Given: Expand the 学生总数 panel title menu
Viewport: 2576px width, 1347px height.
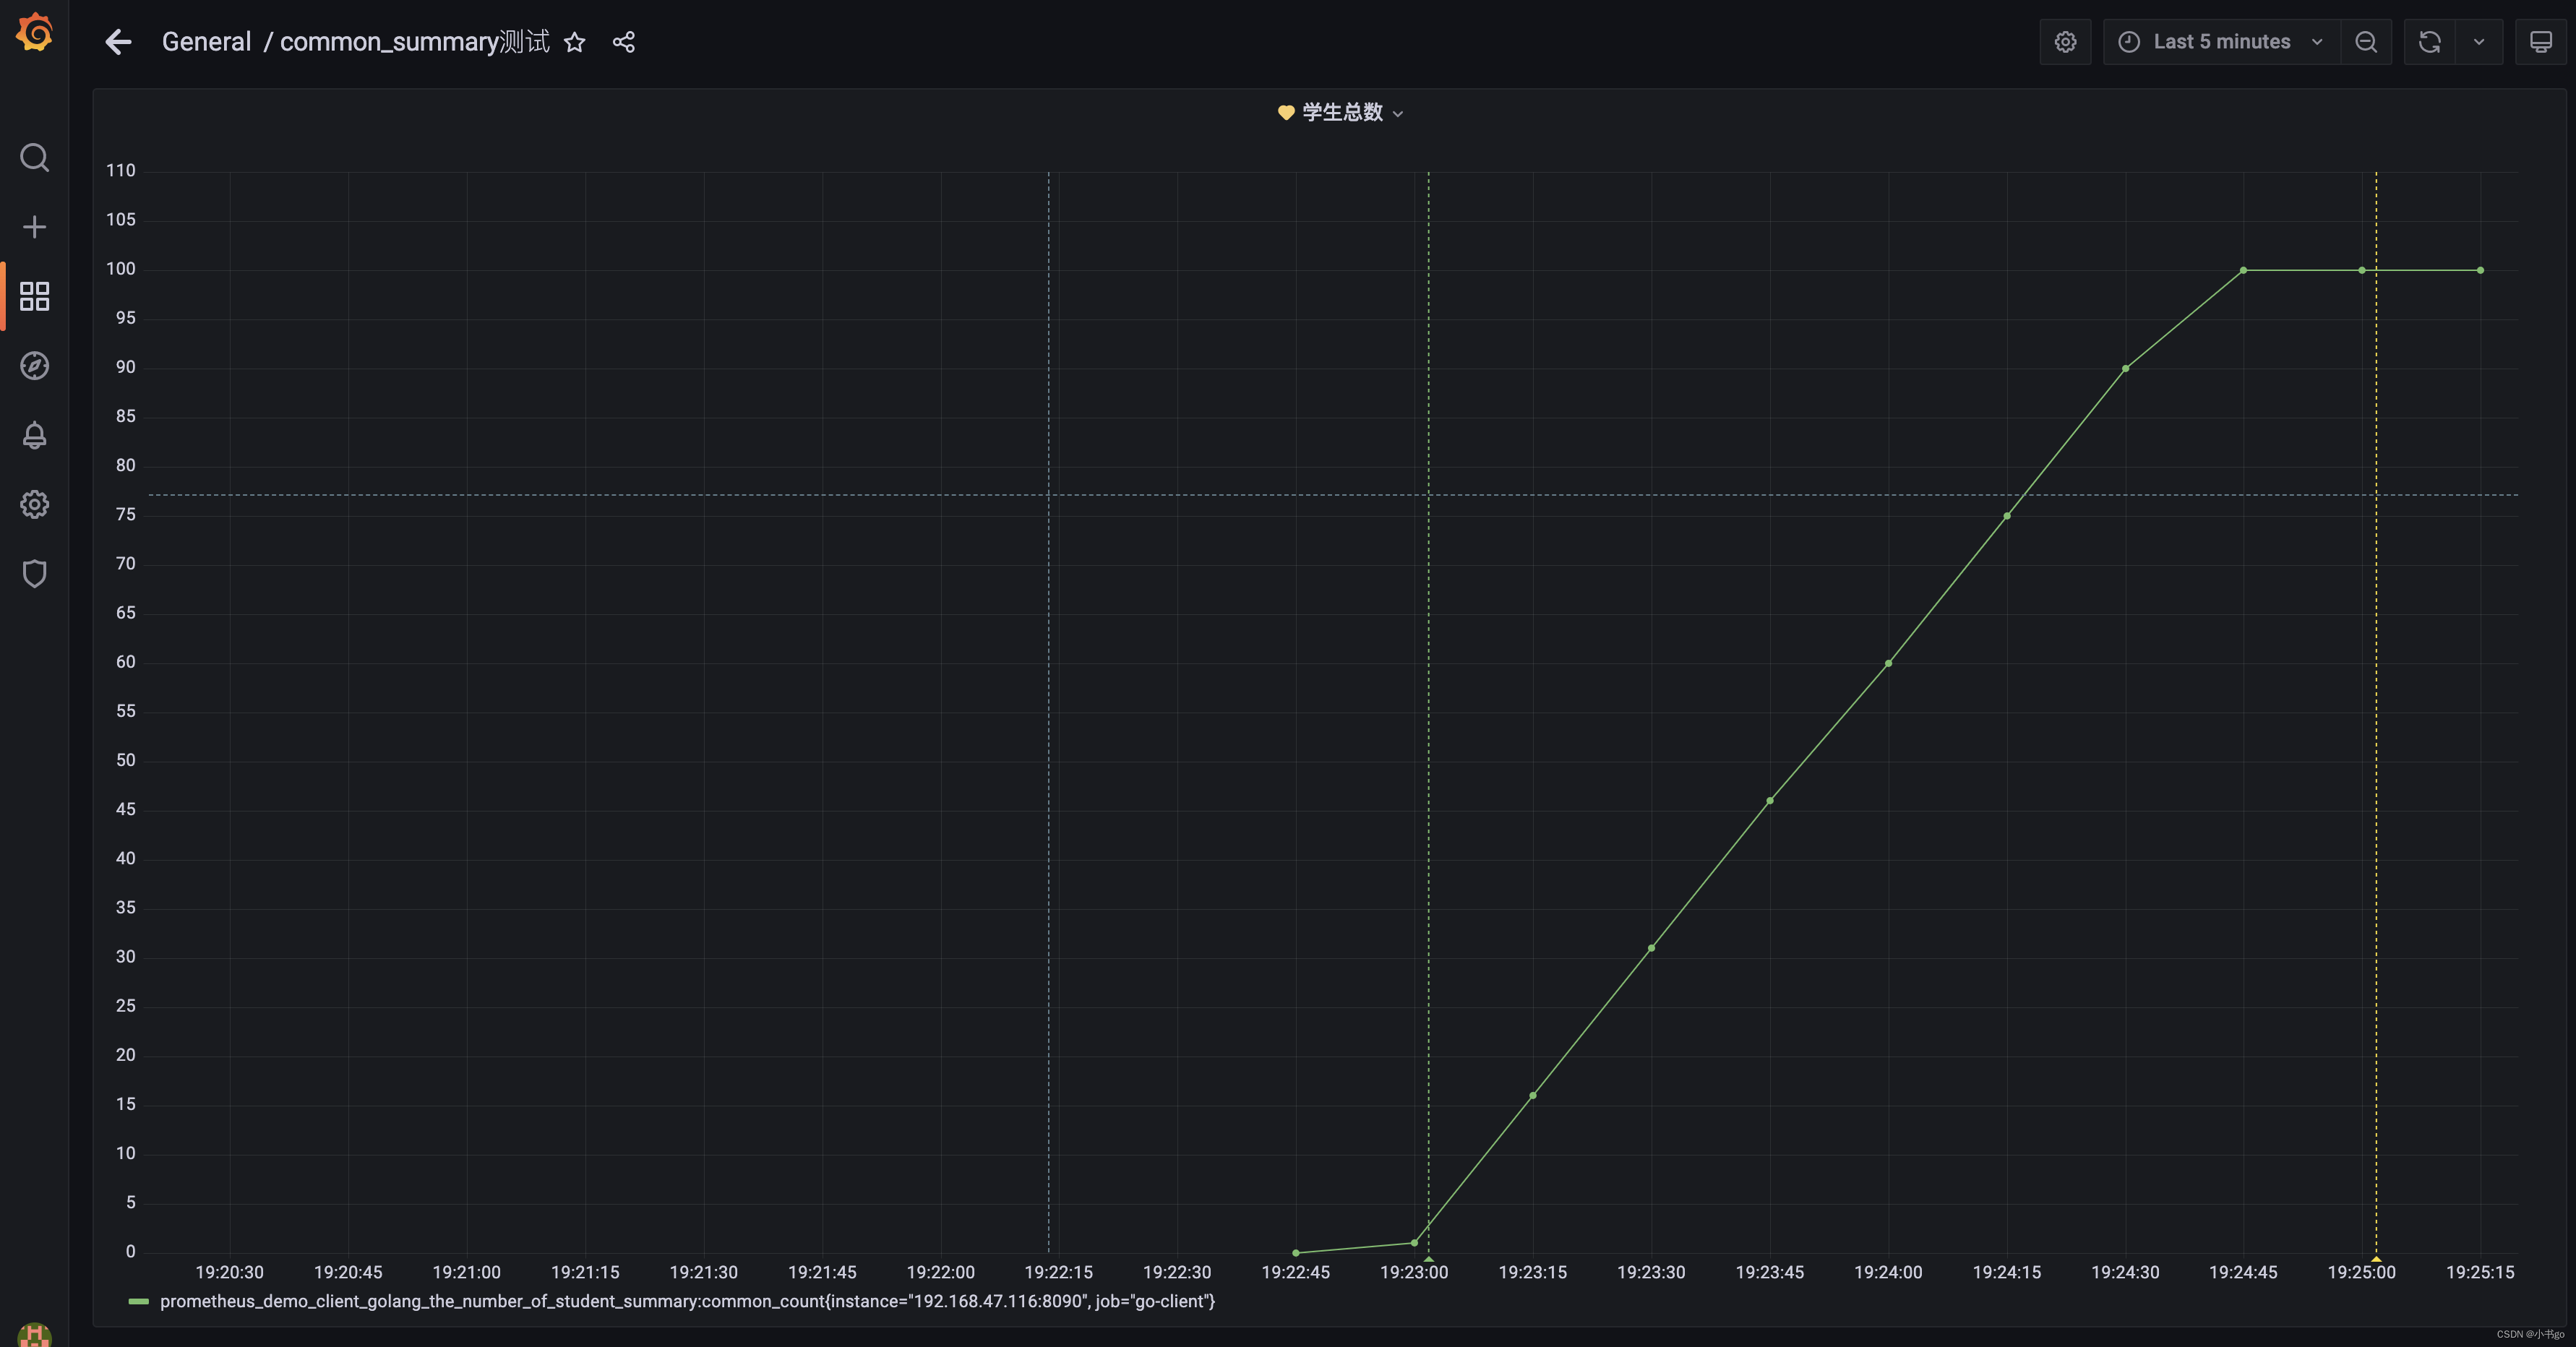Looking at the screenshot, I should coord(1342,112).
